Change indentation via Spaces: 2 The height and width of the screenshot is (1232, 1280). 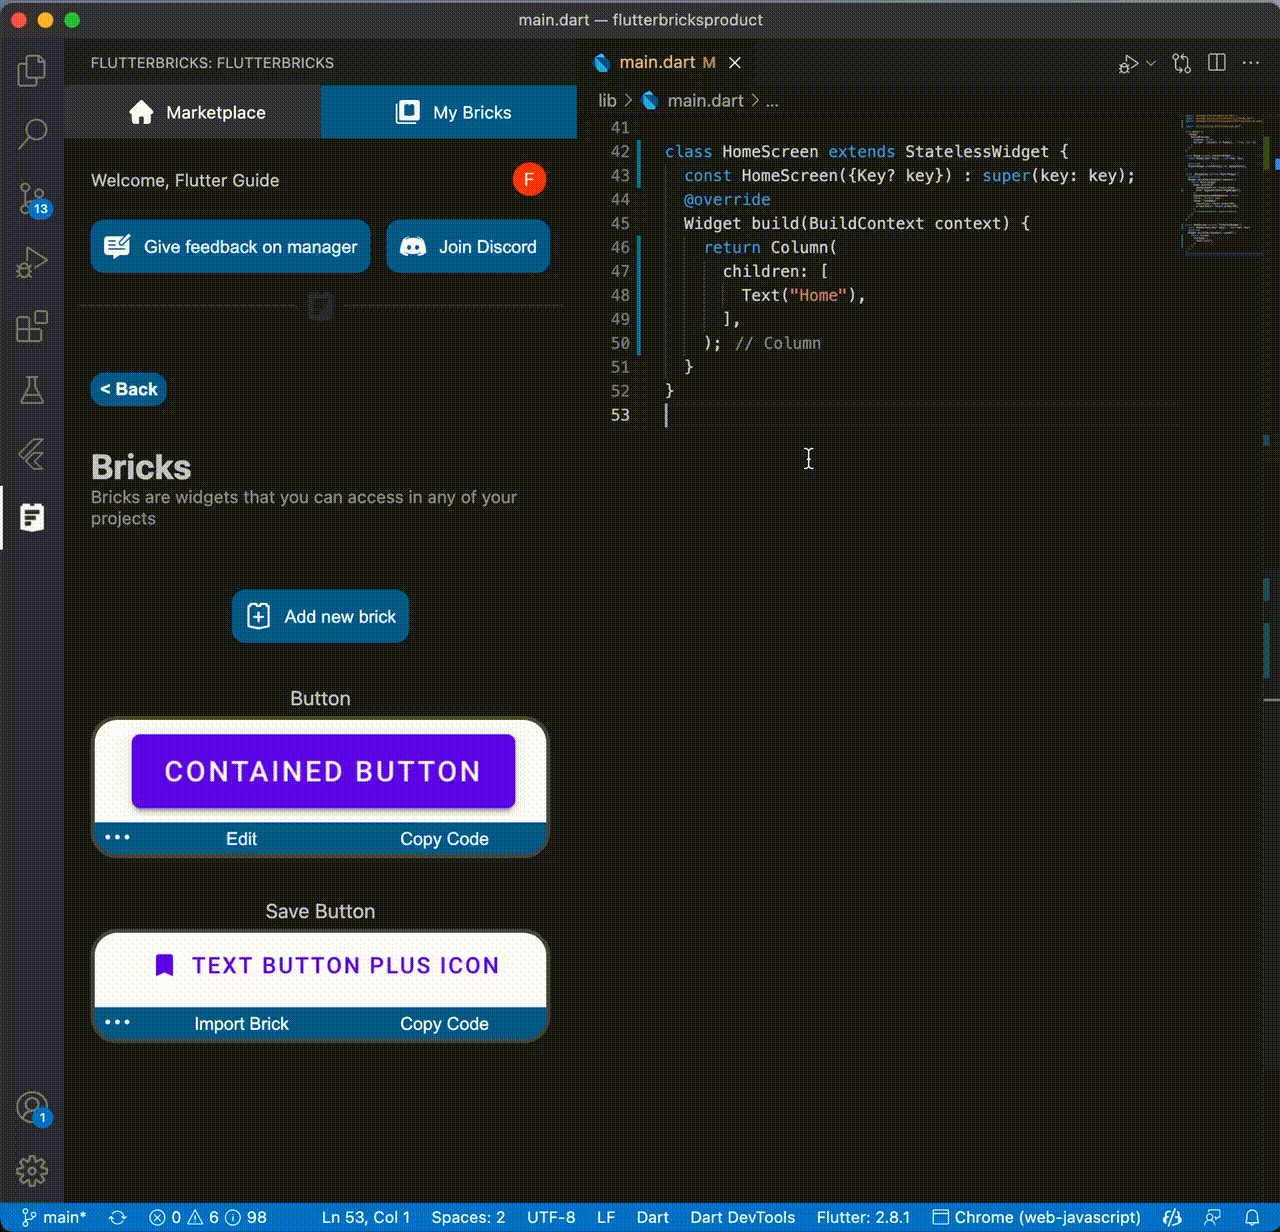click(x=468, y=1217)
